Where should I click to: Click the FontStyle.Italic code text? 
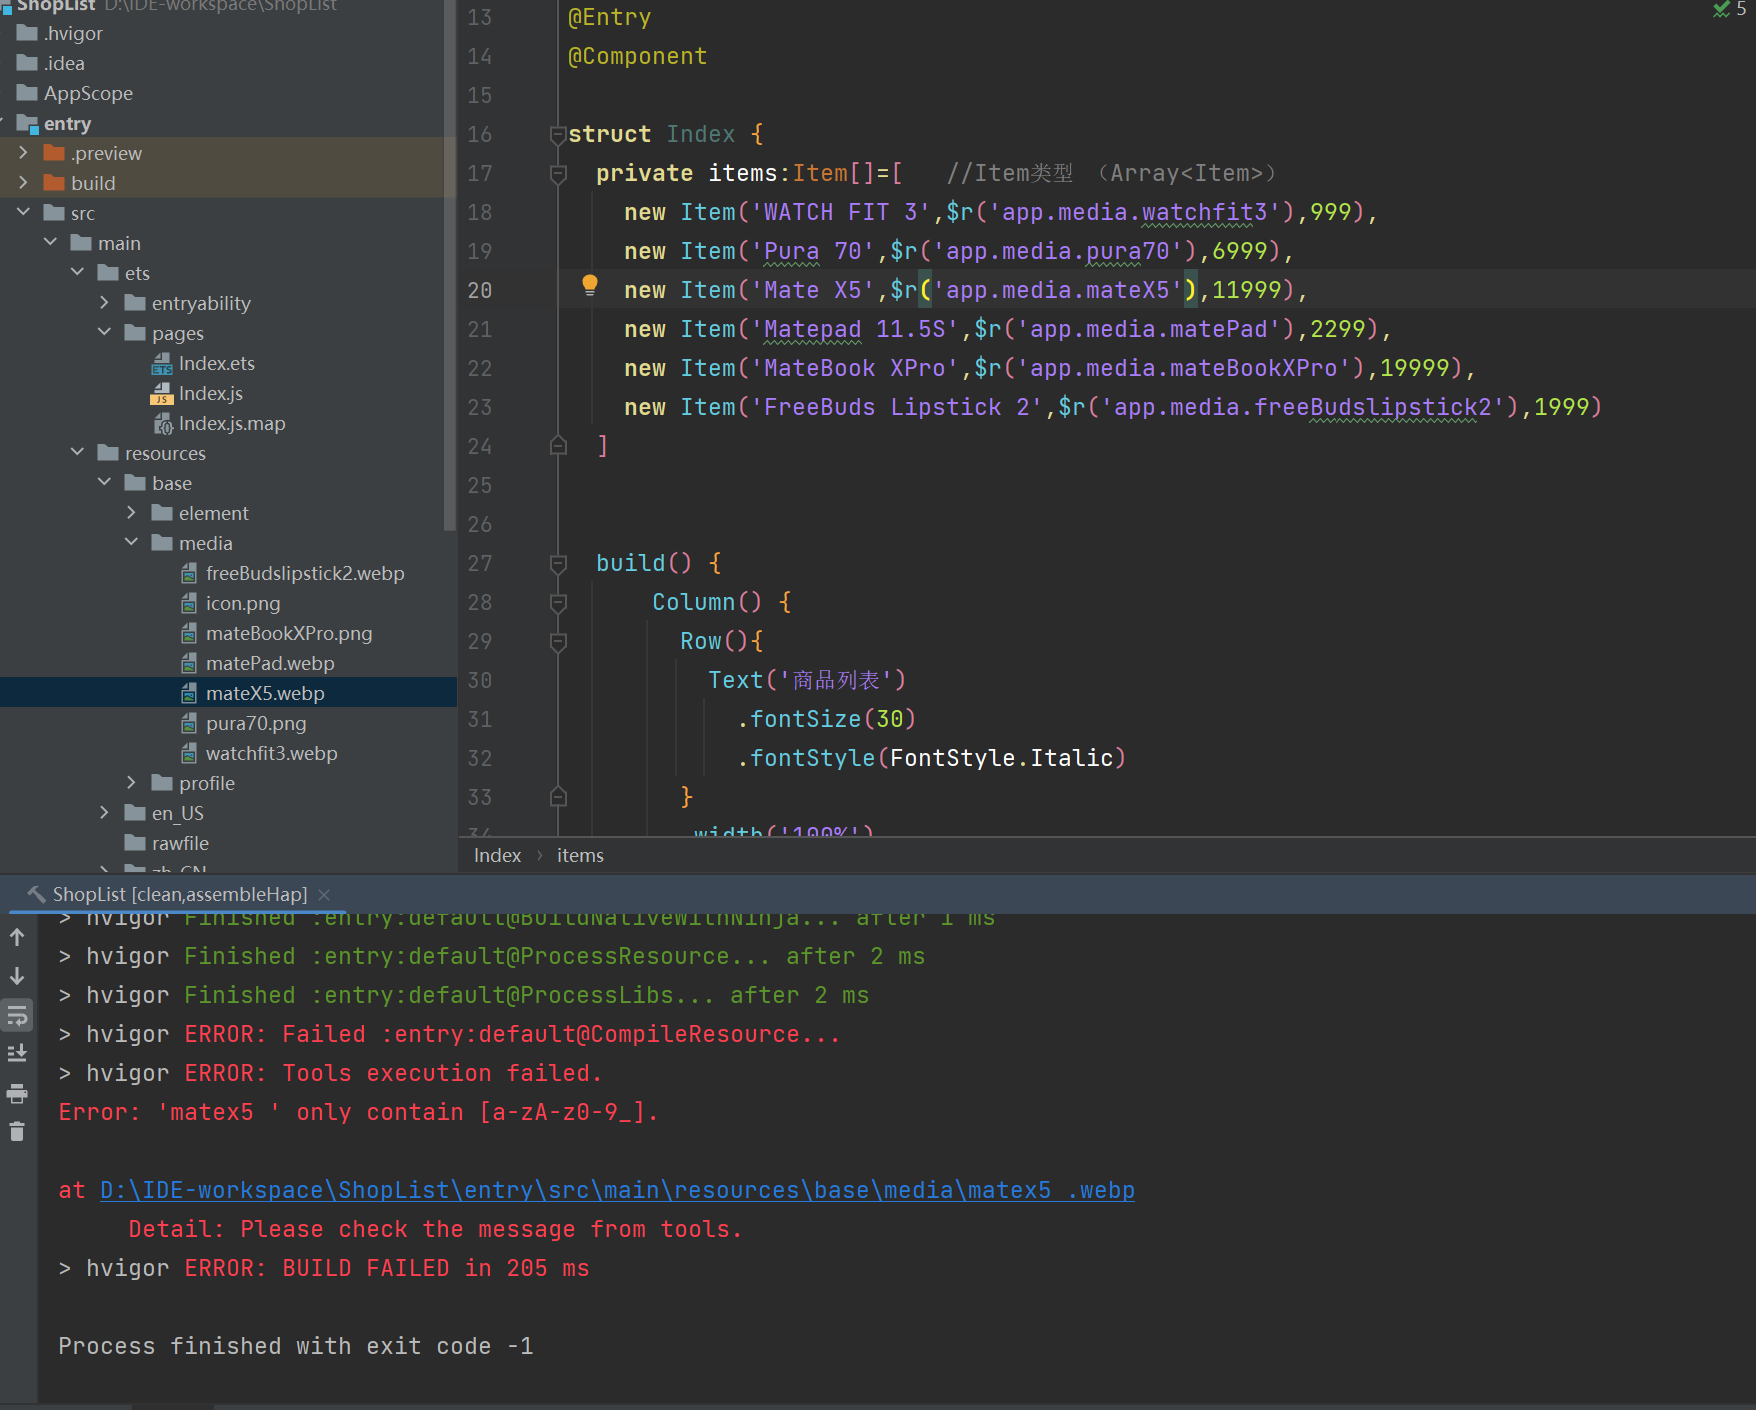pyautogui.click(x=1002, y=758)
